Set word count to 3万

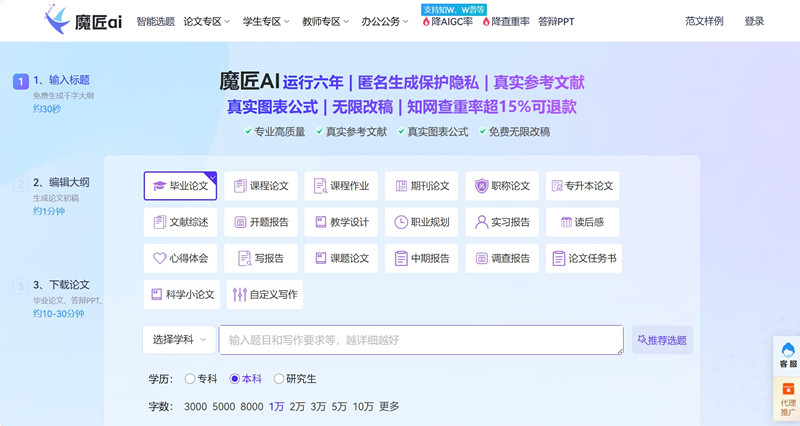tap(318, 407)
